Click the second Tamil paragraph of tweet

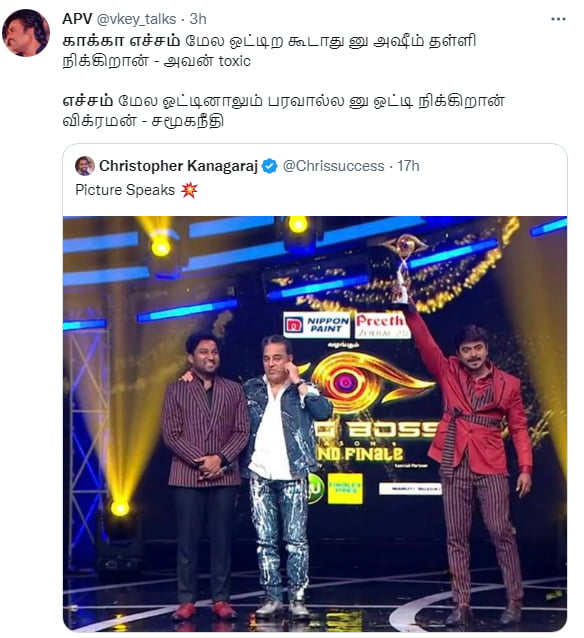pyautogui.click(x=283, y=111)
